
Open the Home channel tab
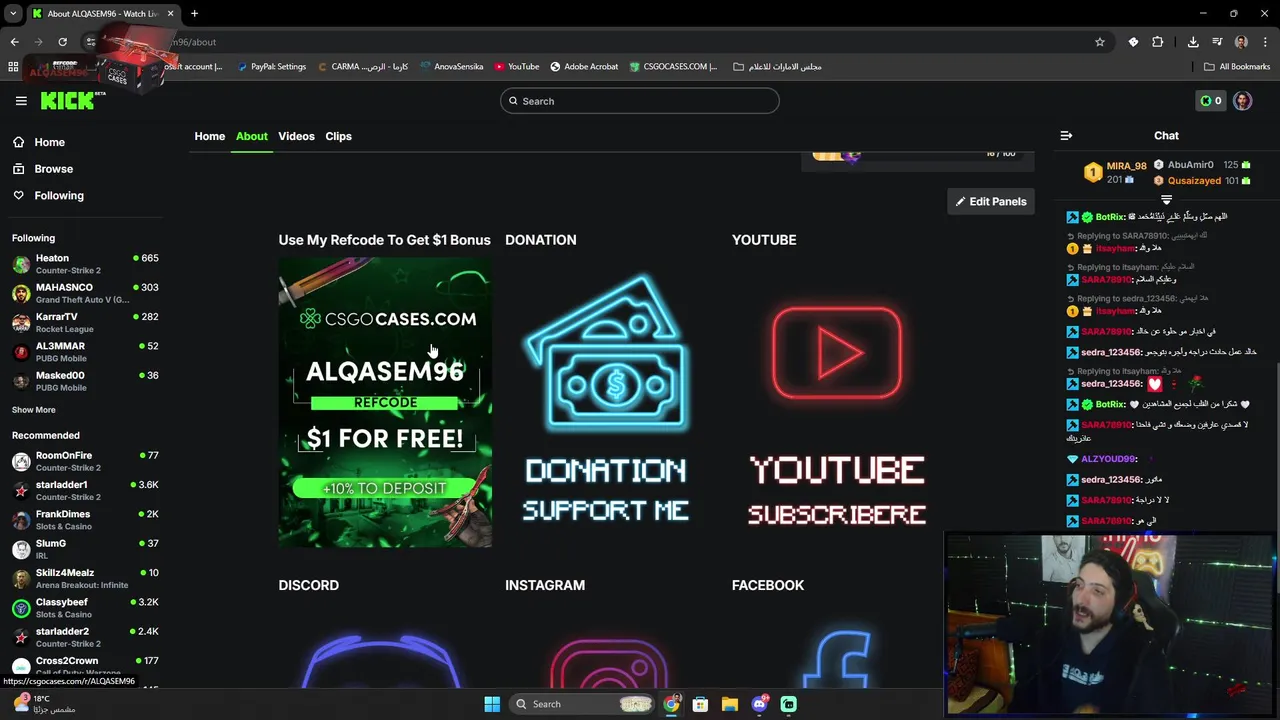click(x=210, y=136)
